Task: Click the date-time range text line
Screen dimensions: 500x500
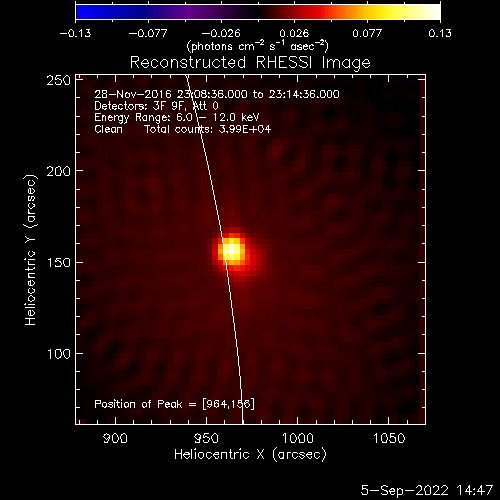Action: [x=217, y=94]
